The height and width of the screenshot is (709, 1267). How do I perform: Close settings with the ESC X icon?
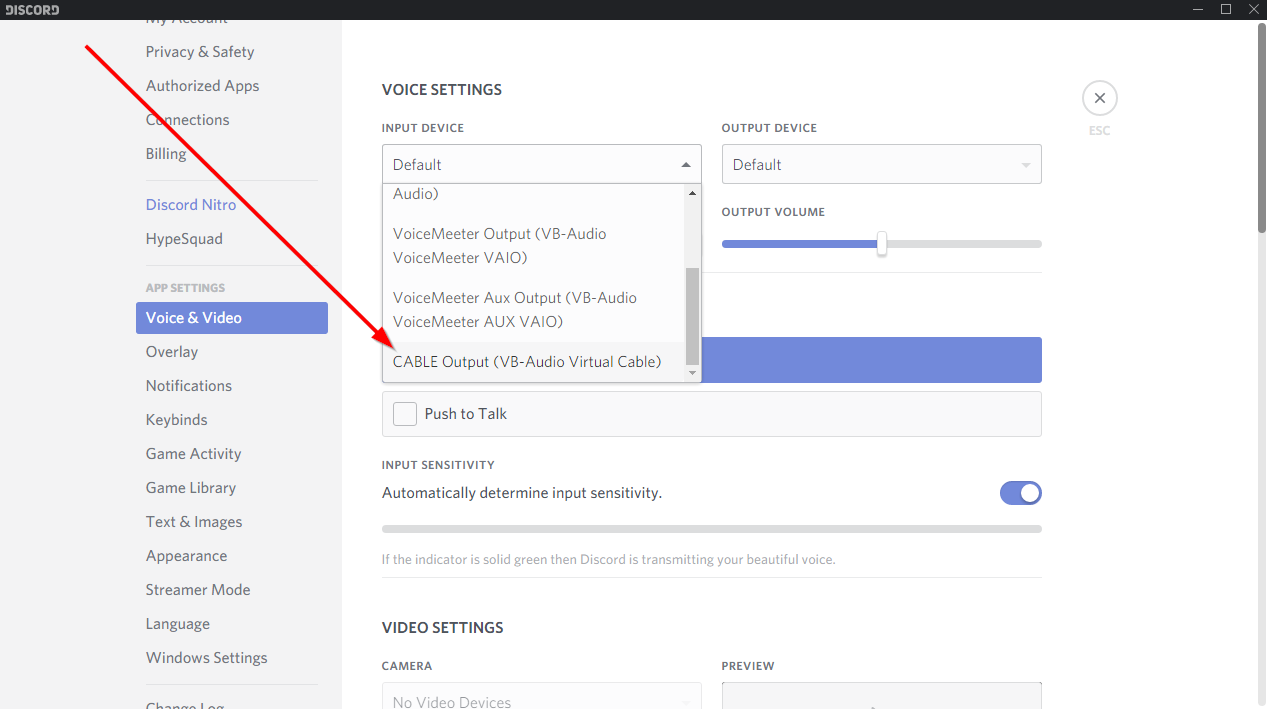1099,98
